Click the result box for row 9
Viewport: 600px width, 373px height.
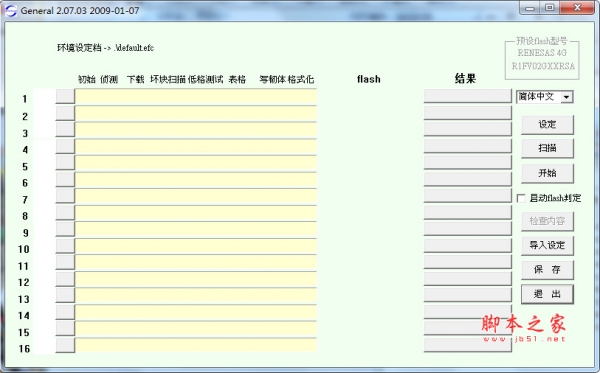pos(468,229)
